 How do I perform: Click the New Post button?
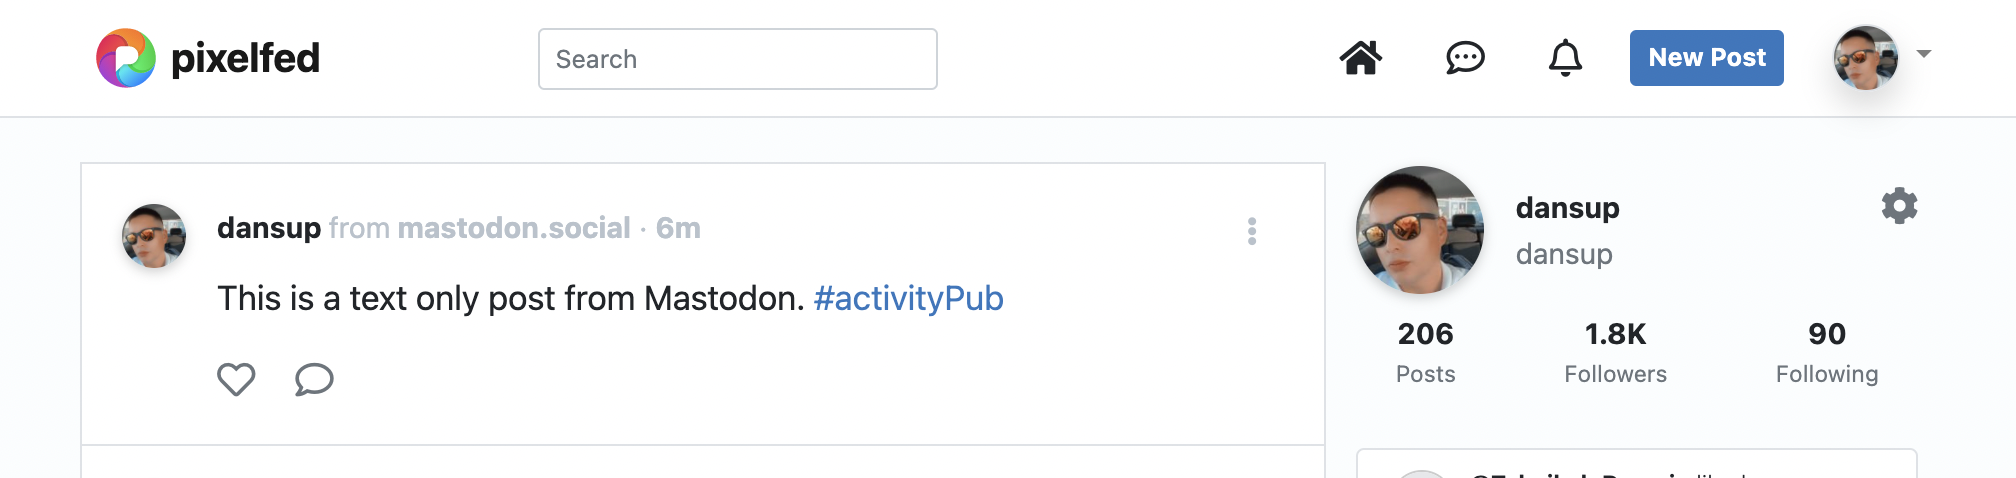pyautogui.click(x=1707, y=58)
